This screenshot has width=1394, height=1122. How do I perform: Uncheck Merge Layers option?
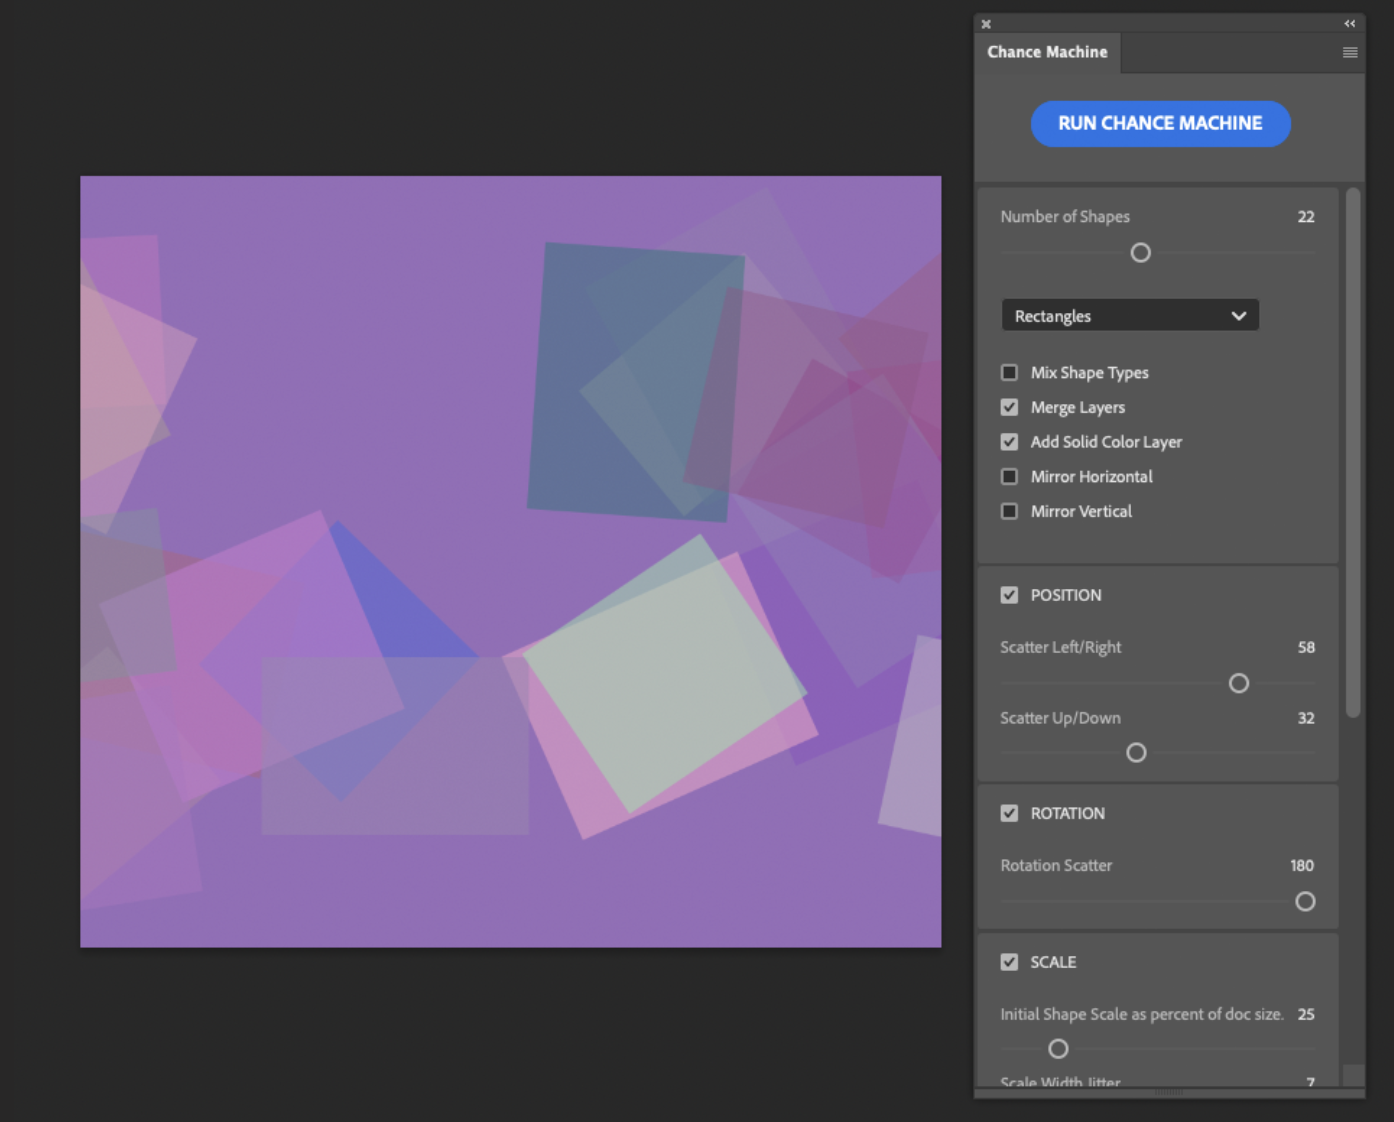point(1010,407)
